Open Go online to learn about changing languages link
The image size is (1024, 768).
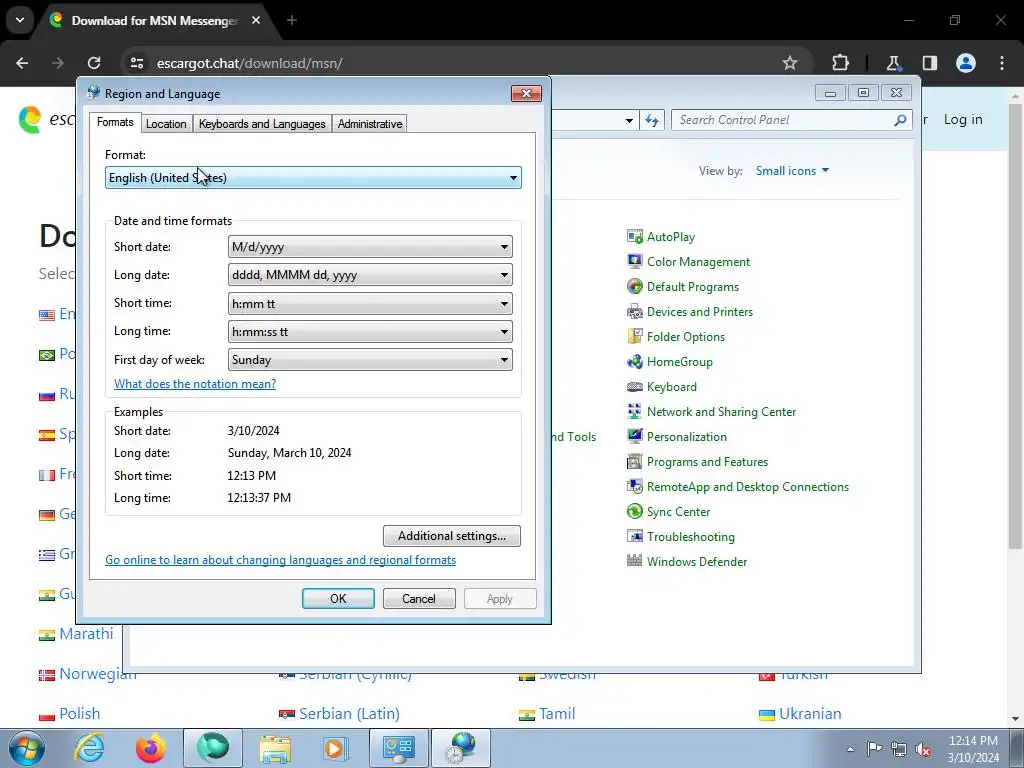tap(281, 560)
